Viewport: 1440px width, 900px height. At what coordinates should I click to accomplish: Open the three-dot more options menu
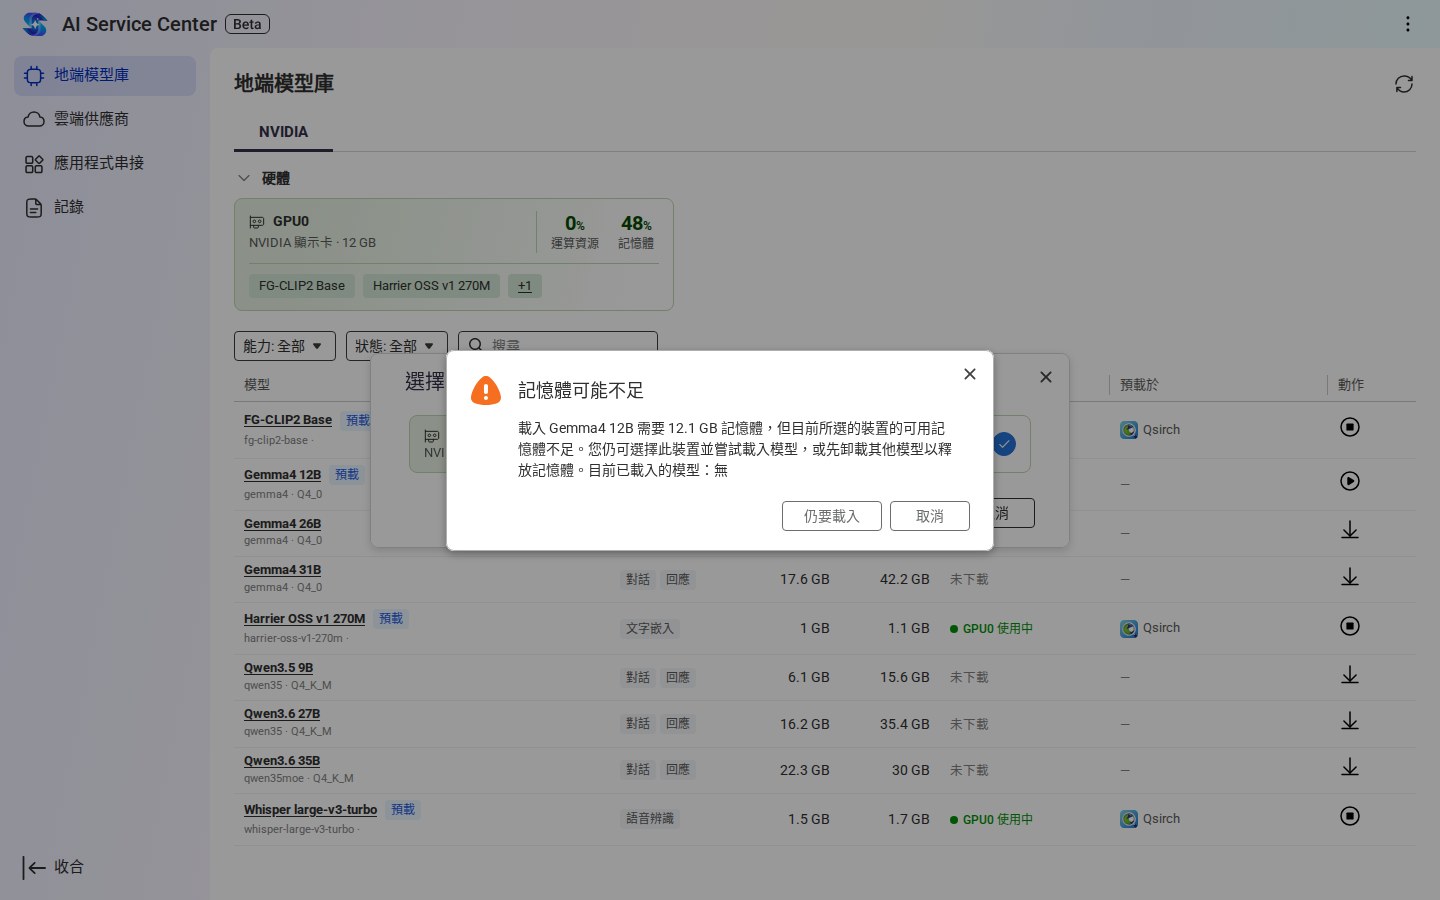[x=1407, y=24]
